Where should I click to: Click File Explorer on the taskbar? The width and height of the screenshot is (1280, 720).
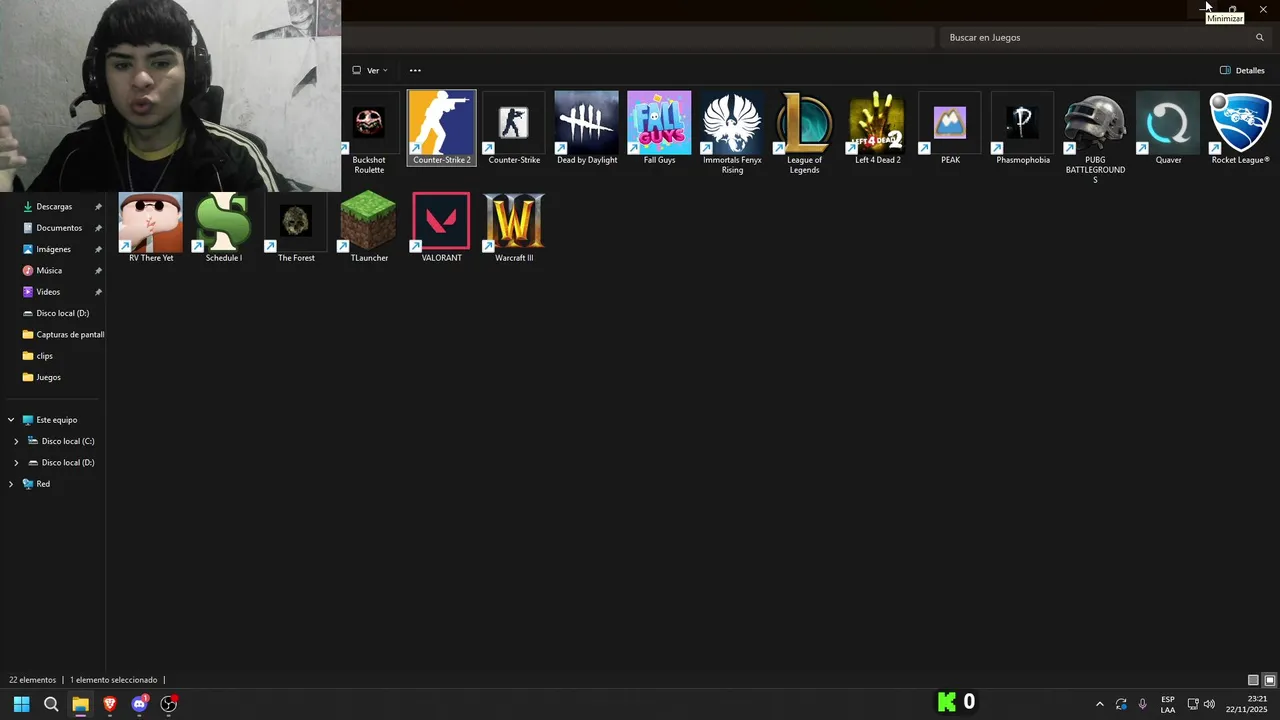pyautogui.click(x=80, y=704)
